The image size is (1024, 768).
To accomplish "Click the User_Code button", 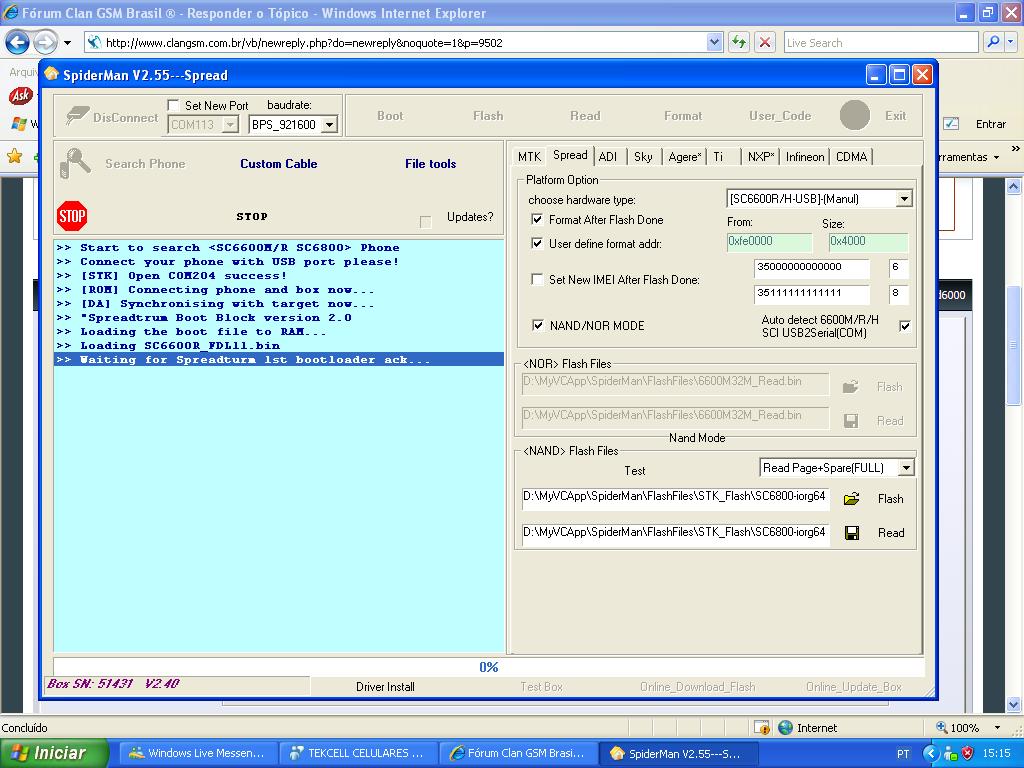I will [x=780, y=116].
